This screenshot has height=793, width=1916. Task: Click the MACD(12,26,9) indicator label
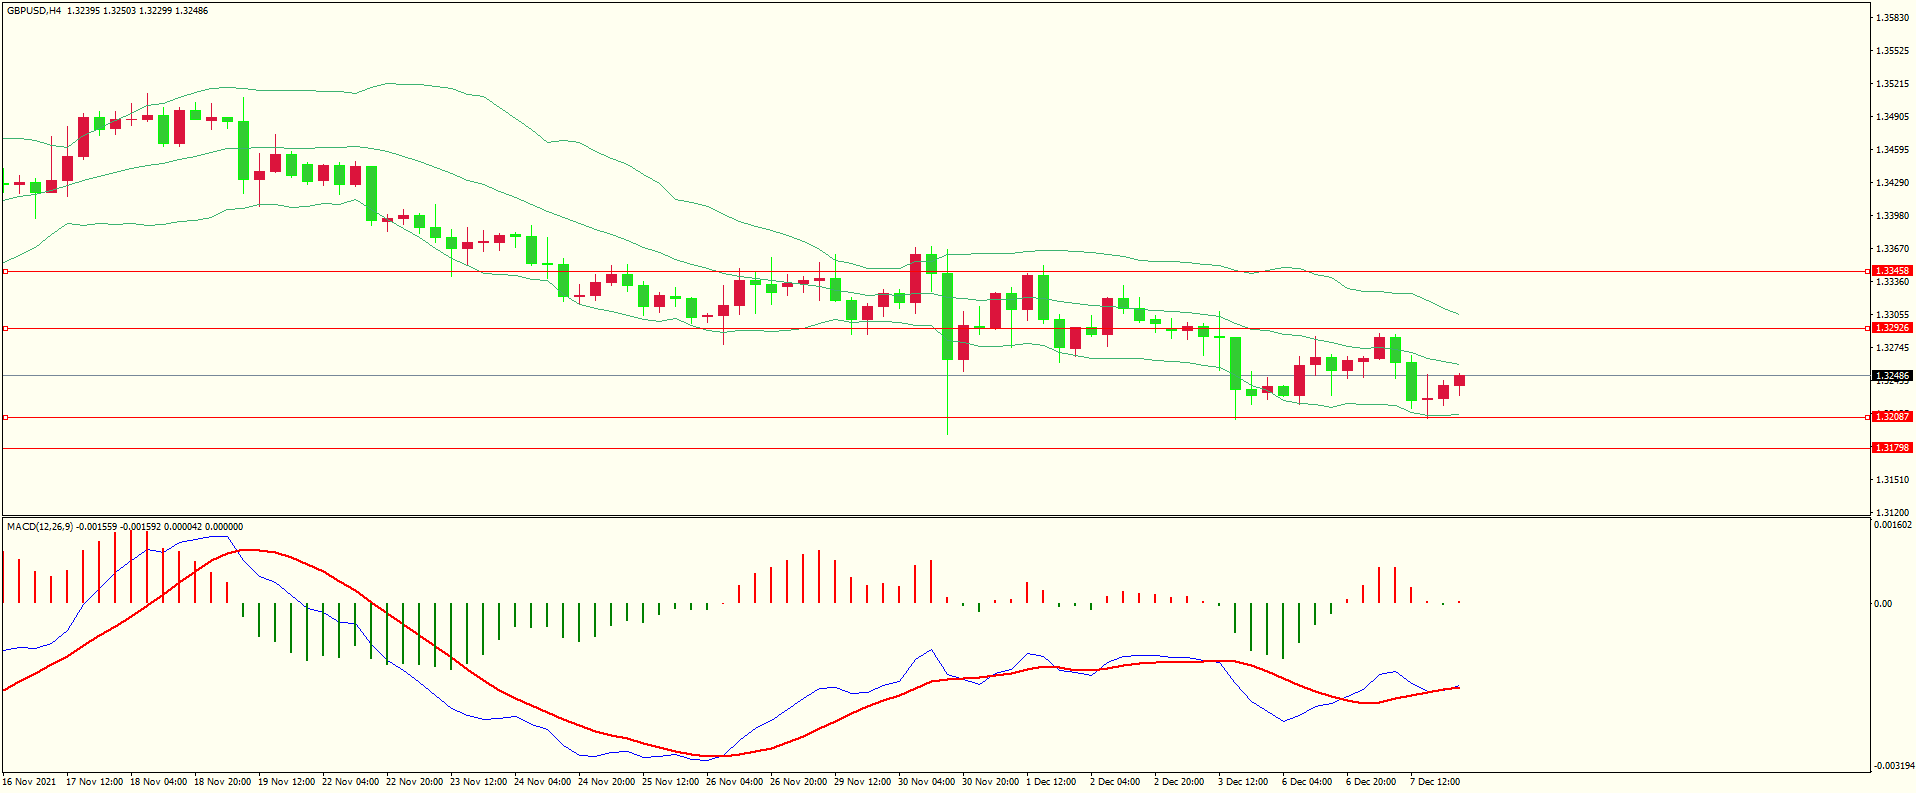click(39, 527)
